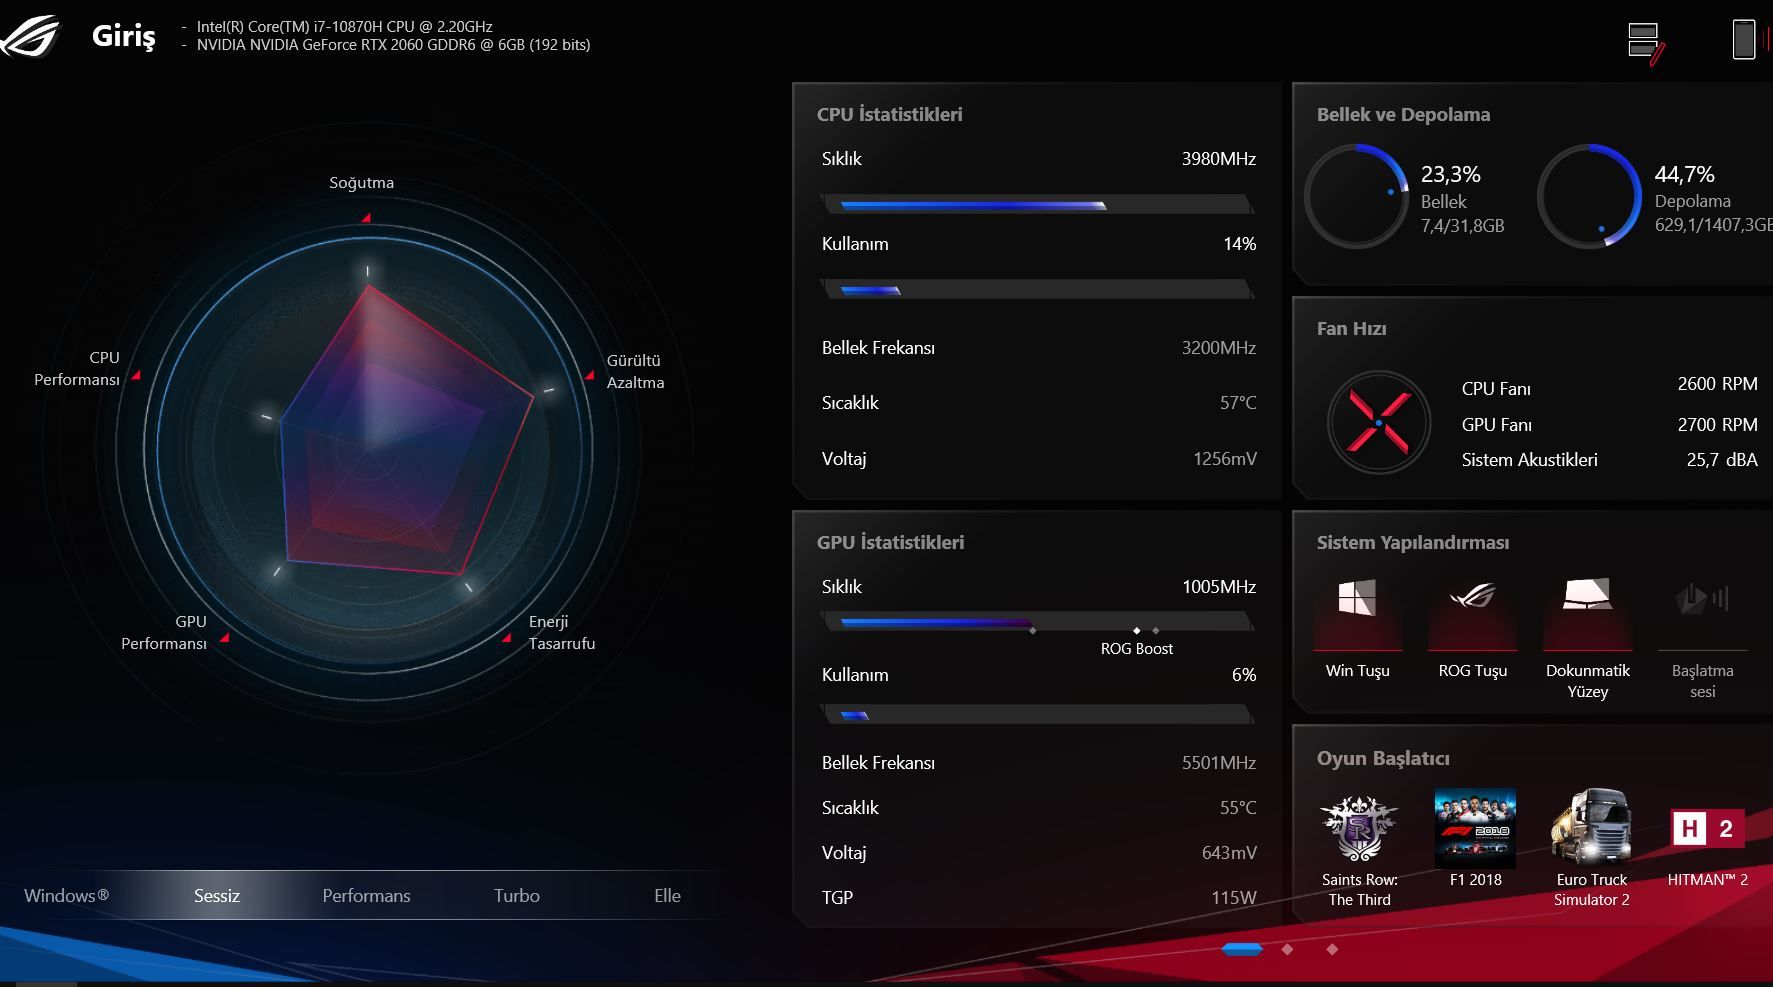Click the 115W TGP value
Viewport: 1773px width, 987px height.
[x=1234, y=898]
